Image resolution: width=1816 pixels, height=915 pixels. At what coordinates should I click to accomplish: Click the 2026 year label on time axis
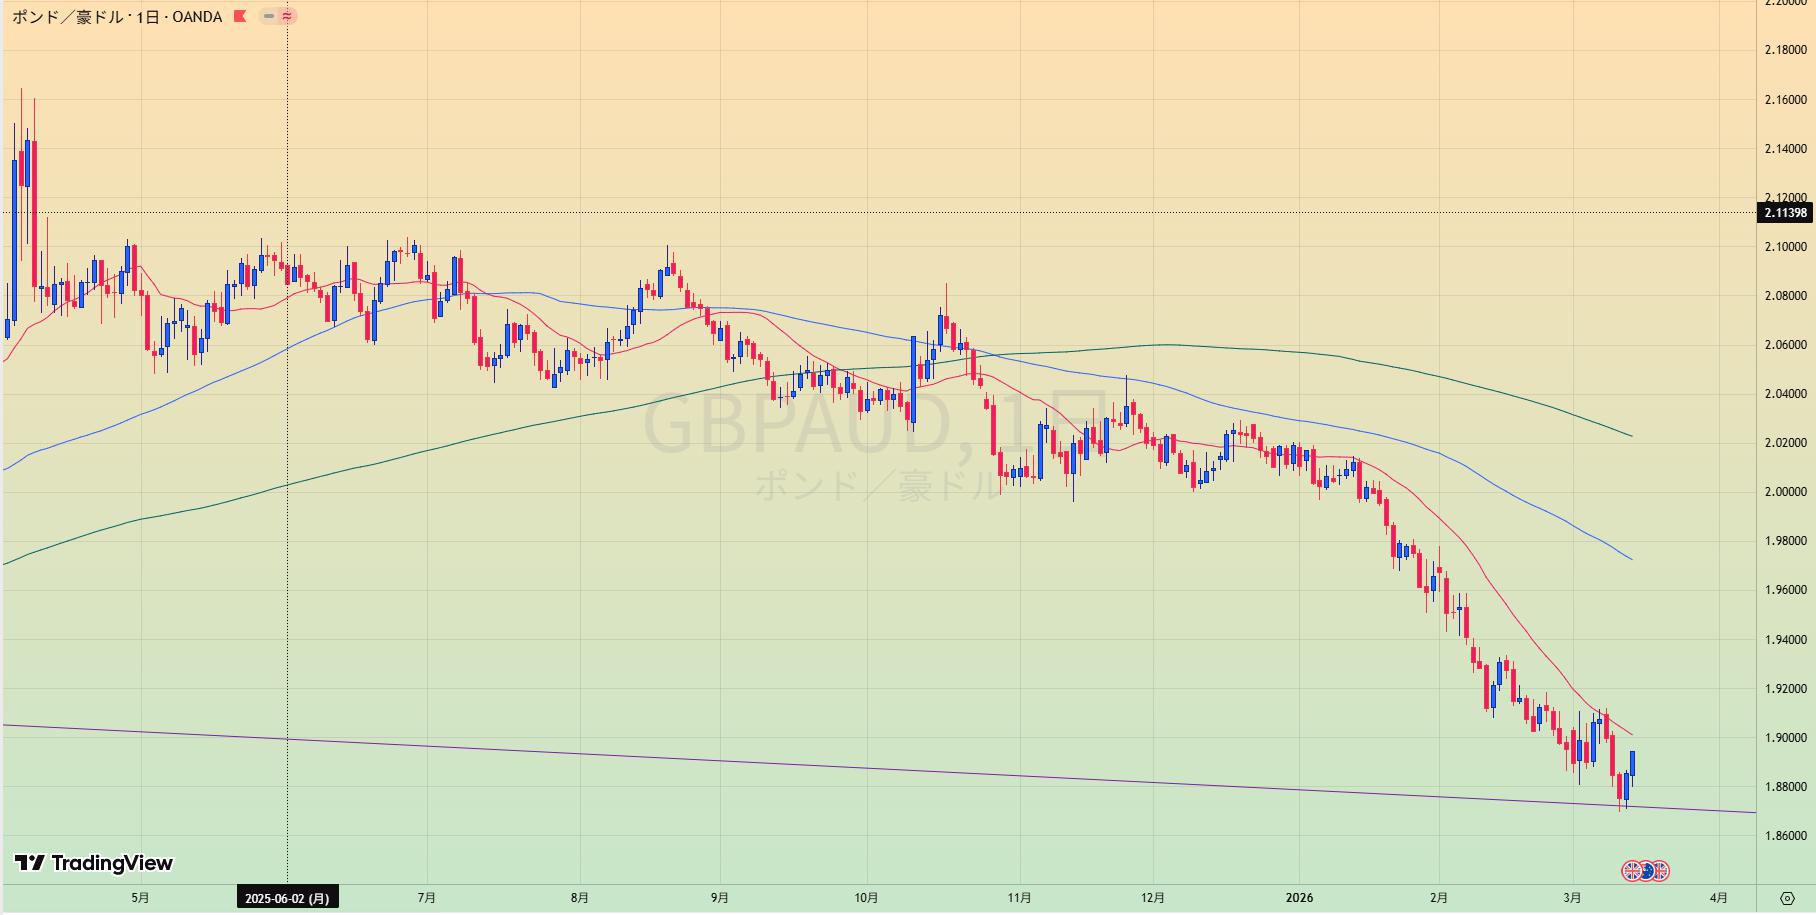tap(1299, 898)
